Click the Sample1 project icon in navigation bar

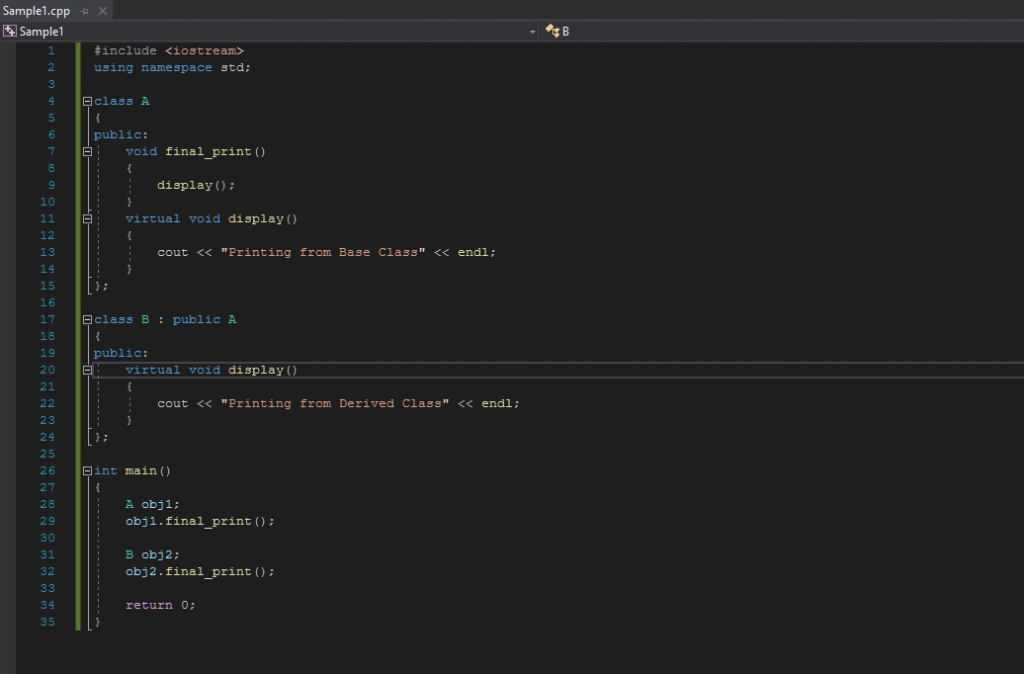click(10, 31)
